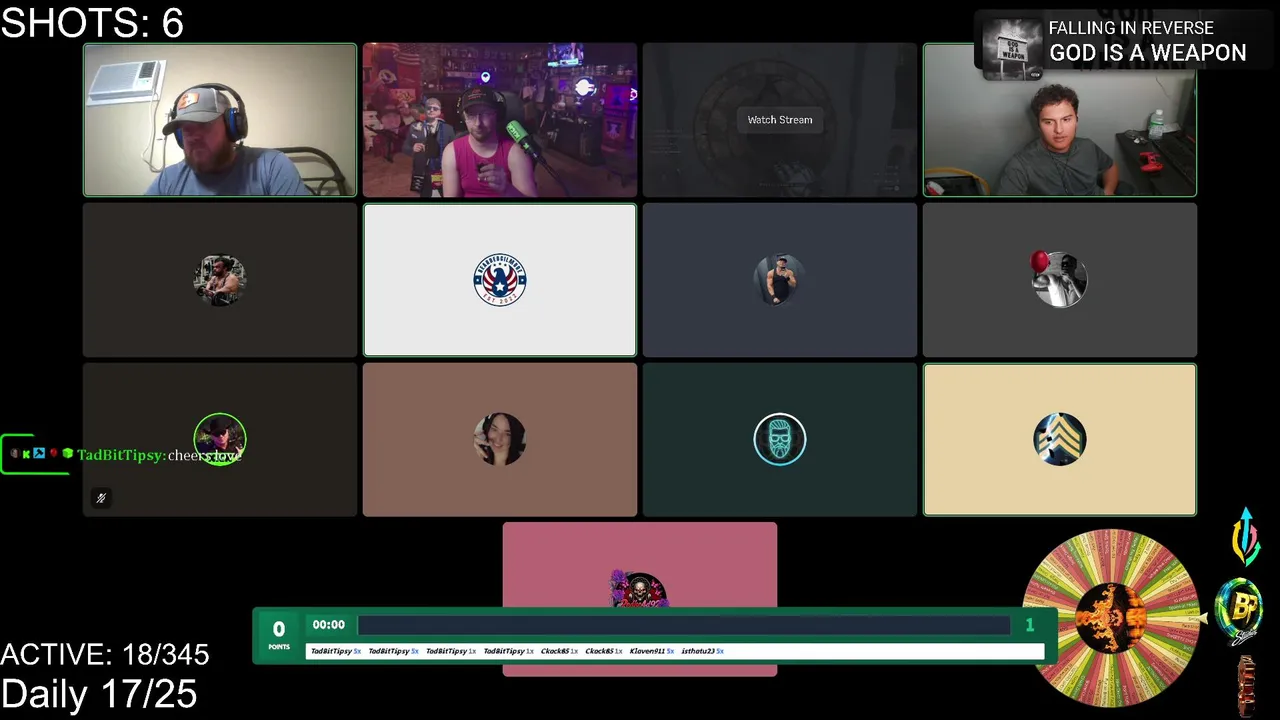Select the teal bearded skull avatar
The width and height of the screenshot is (1280, 720).
click(780, 440)
